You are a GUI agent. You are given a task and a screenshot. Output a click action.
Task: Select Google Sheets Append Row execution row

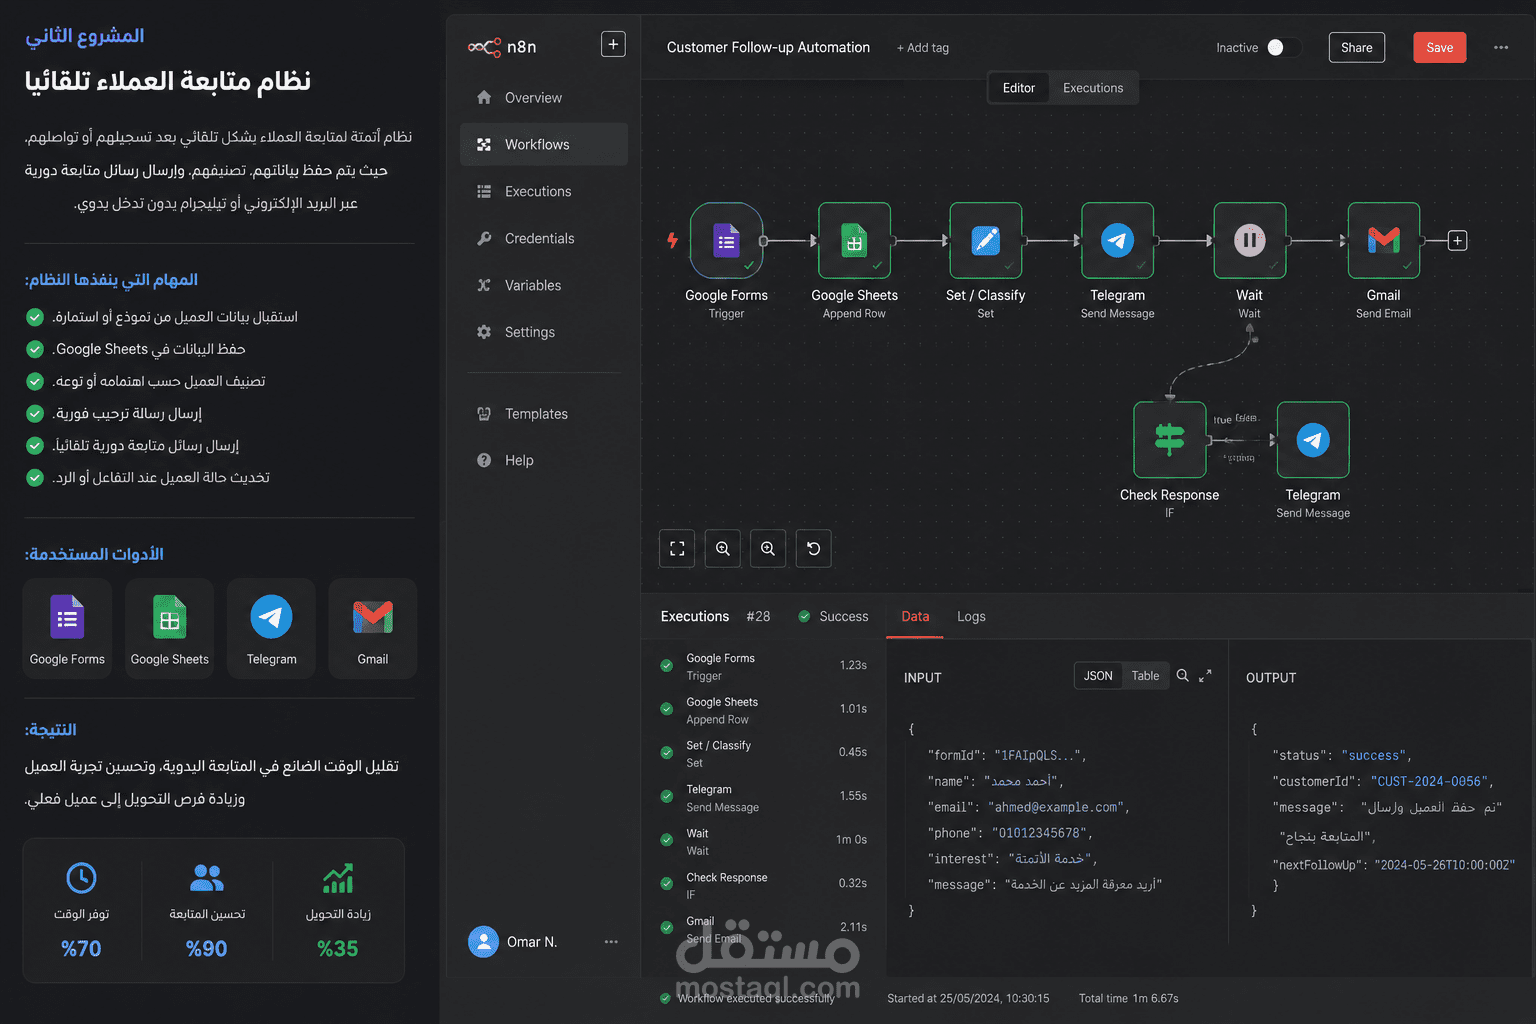pyautogui.click(x=763, y=710)
